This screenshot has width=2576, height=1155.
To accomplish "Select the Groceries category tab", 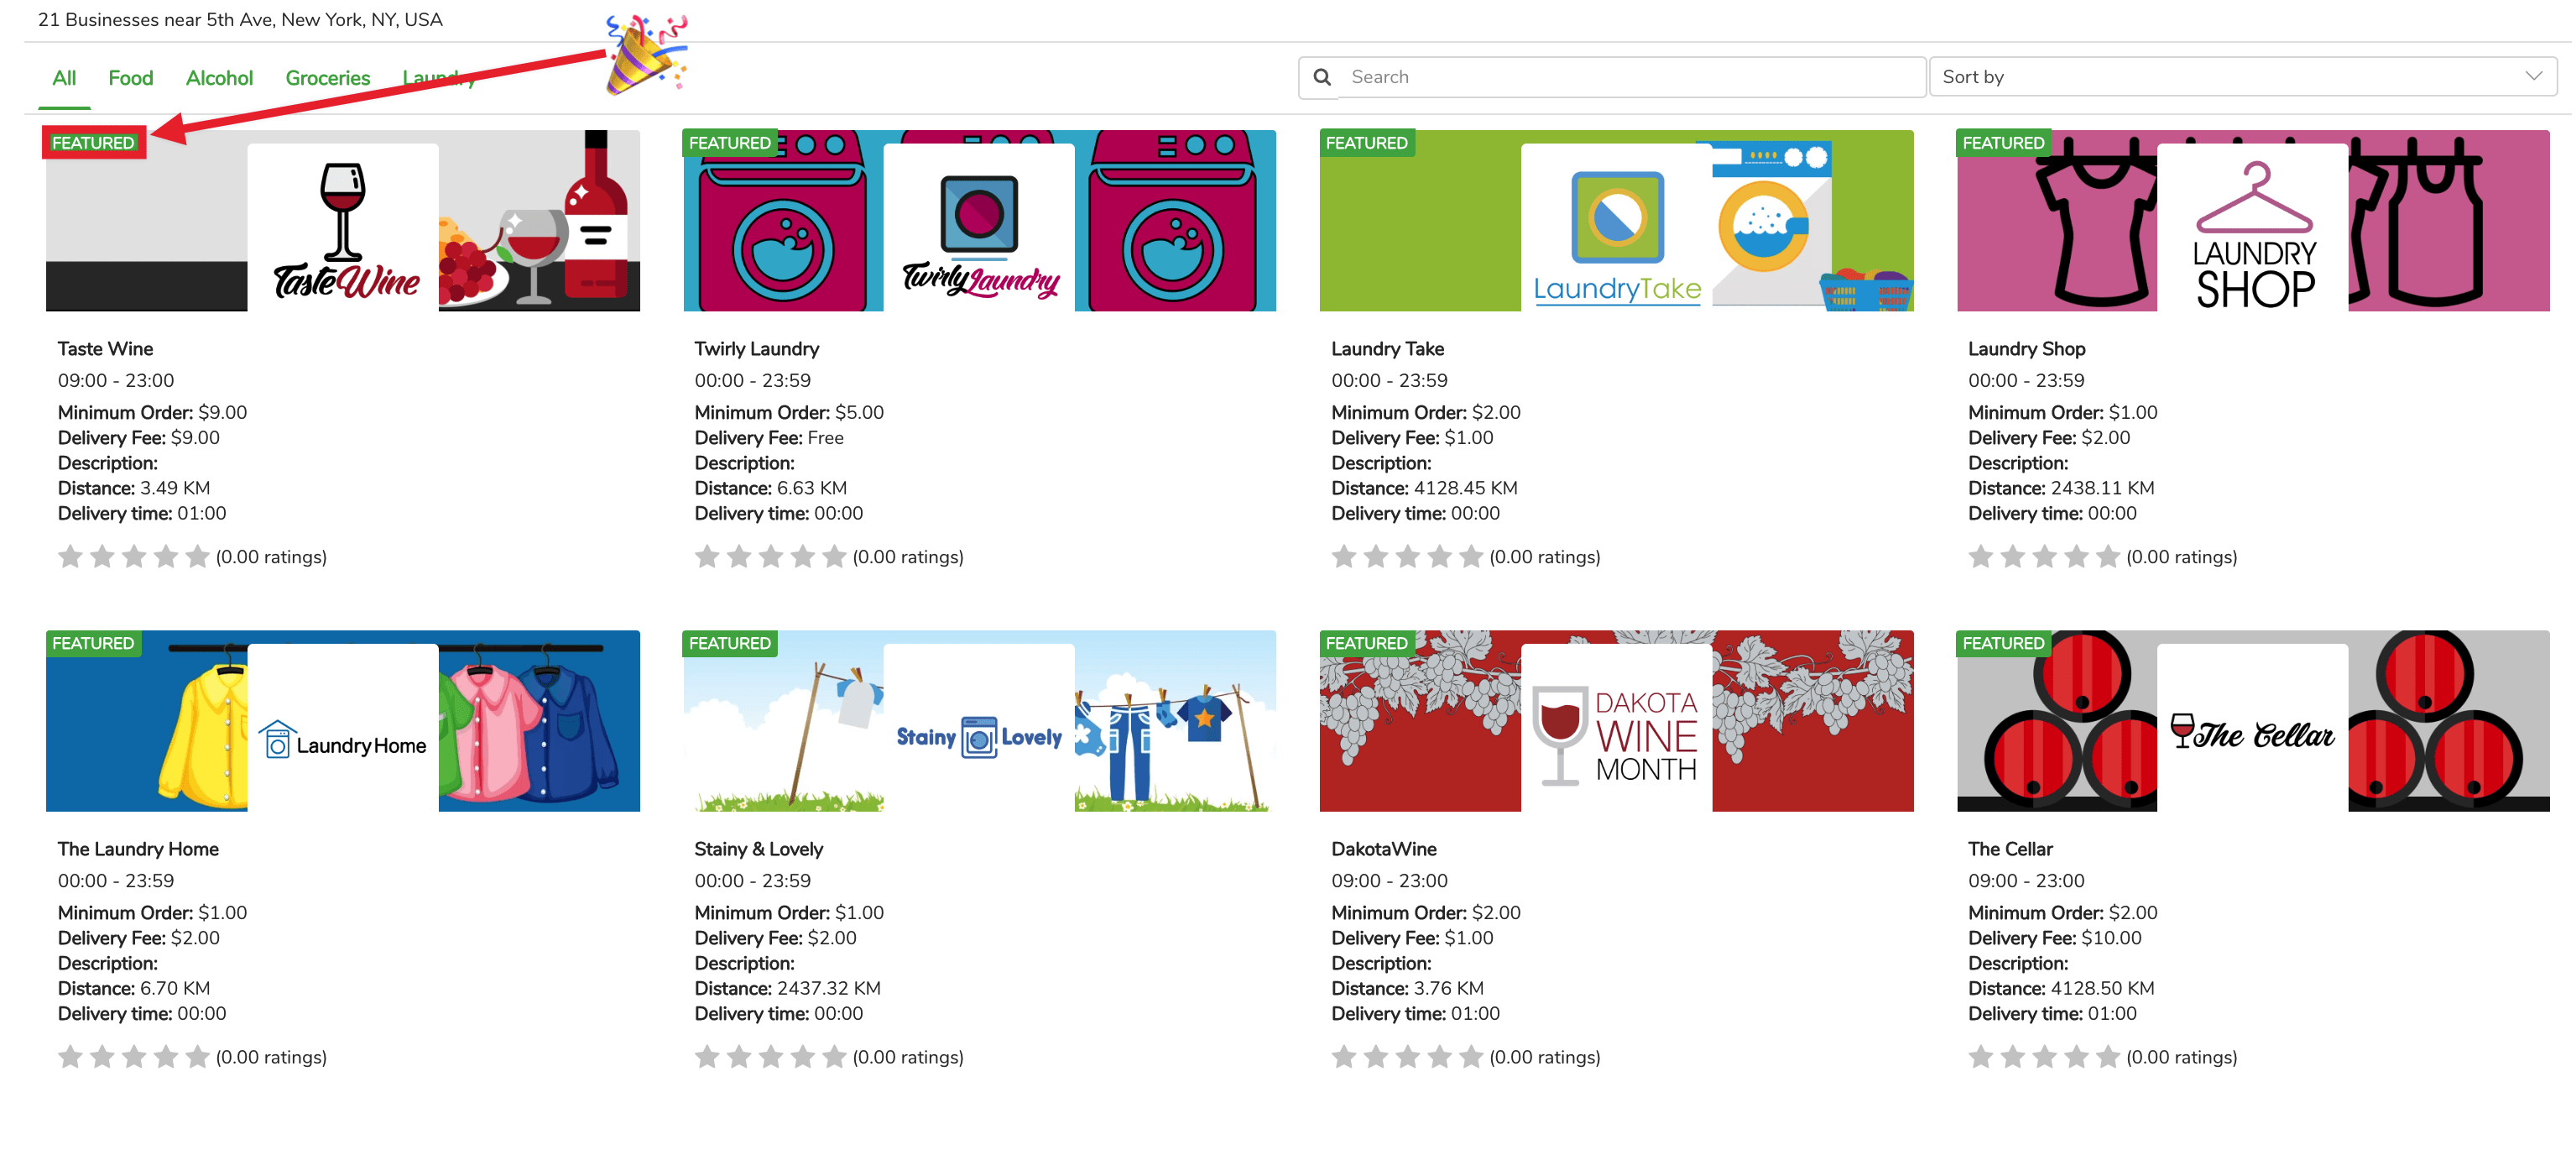I will click(327, 78).
